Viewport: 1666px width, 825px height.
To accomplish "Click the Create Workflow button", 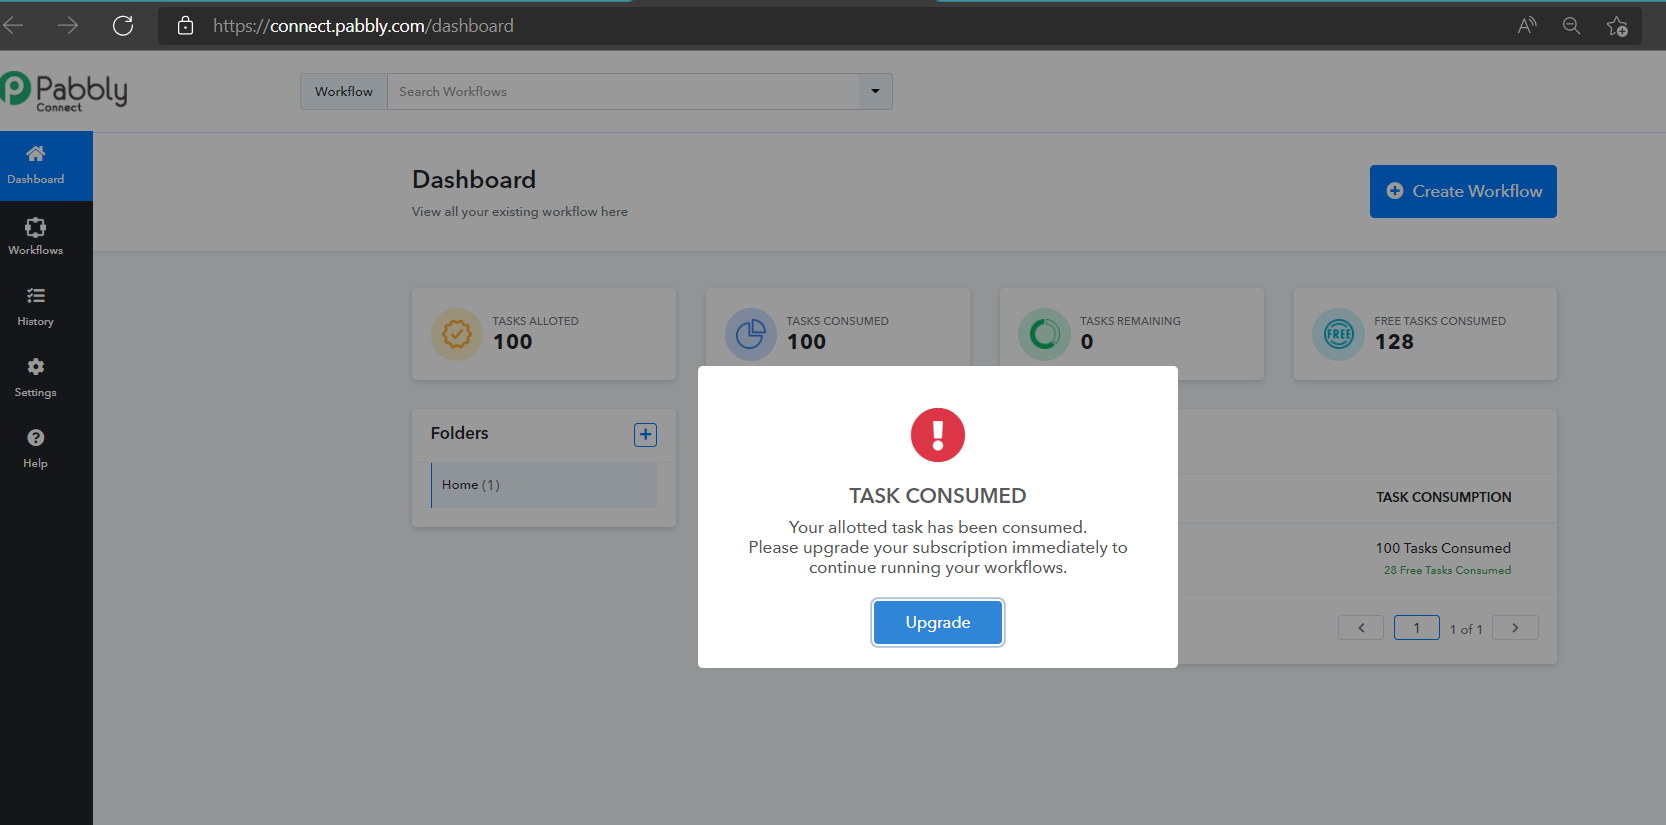I will [1462, 191].
